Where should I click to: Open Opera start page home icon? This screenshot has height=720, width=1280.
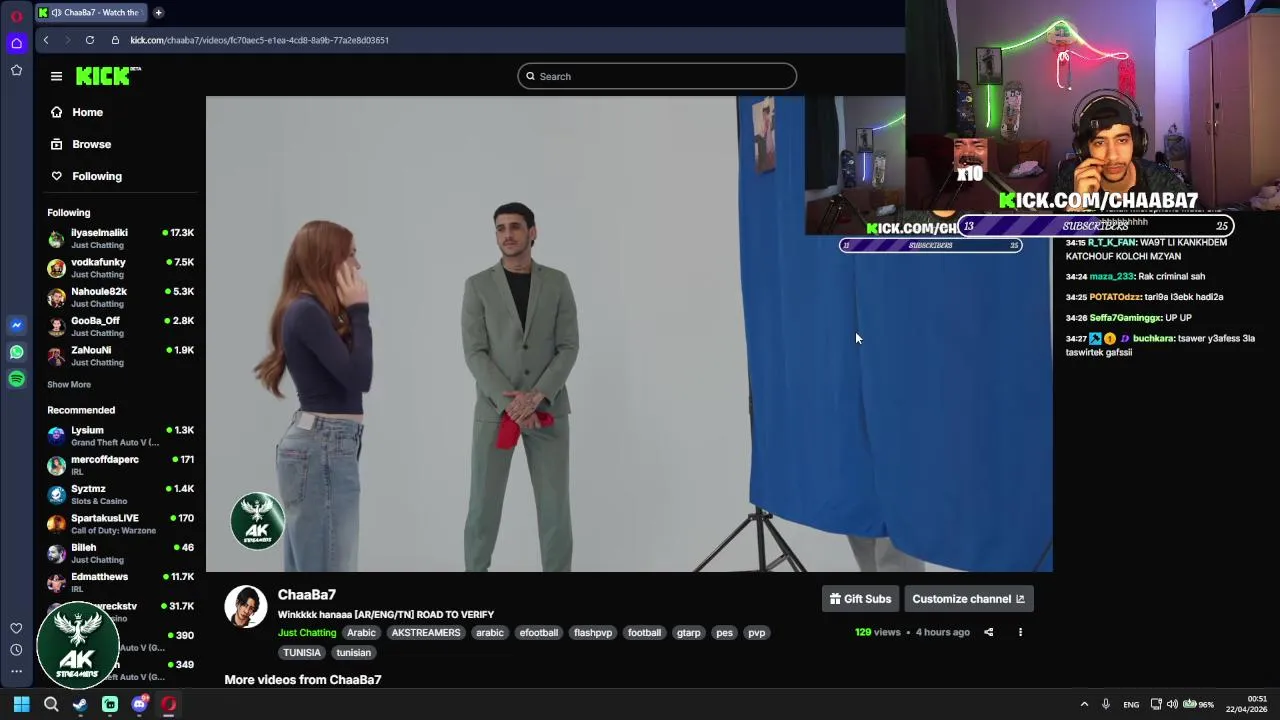tap(16, 43)
